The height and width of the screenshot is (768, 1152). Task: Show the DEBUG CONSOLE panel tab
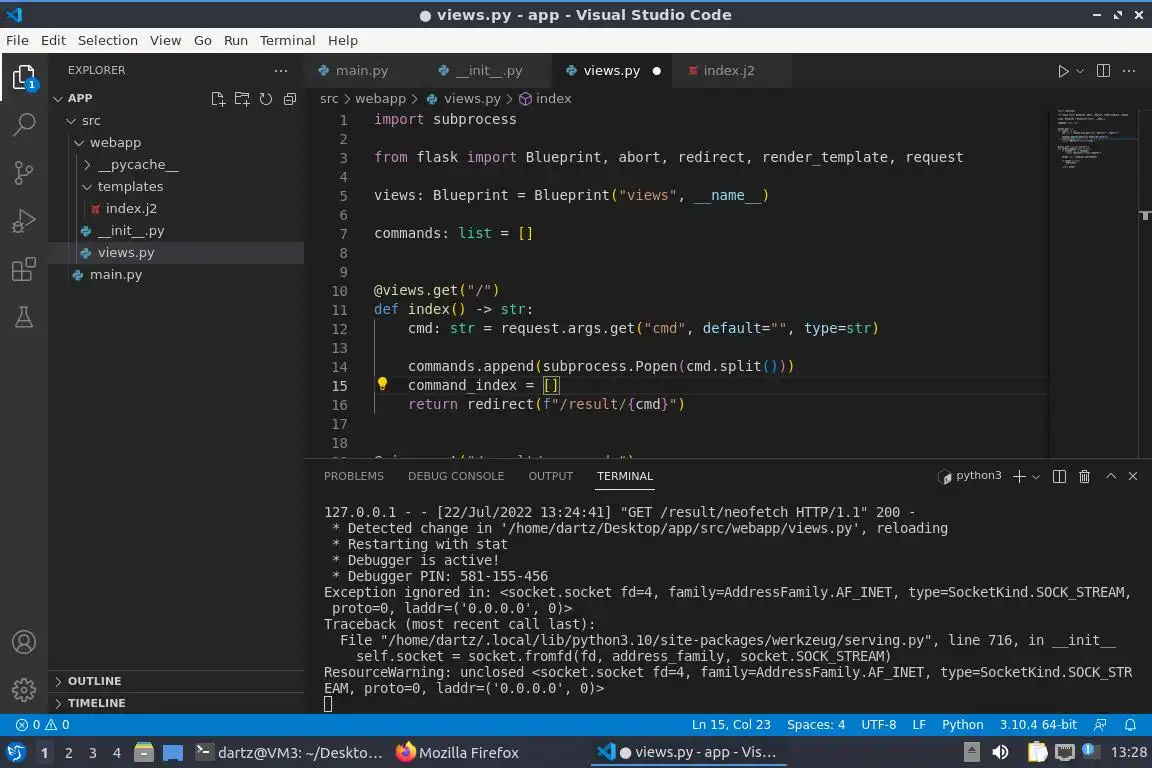[456, 476]
